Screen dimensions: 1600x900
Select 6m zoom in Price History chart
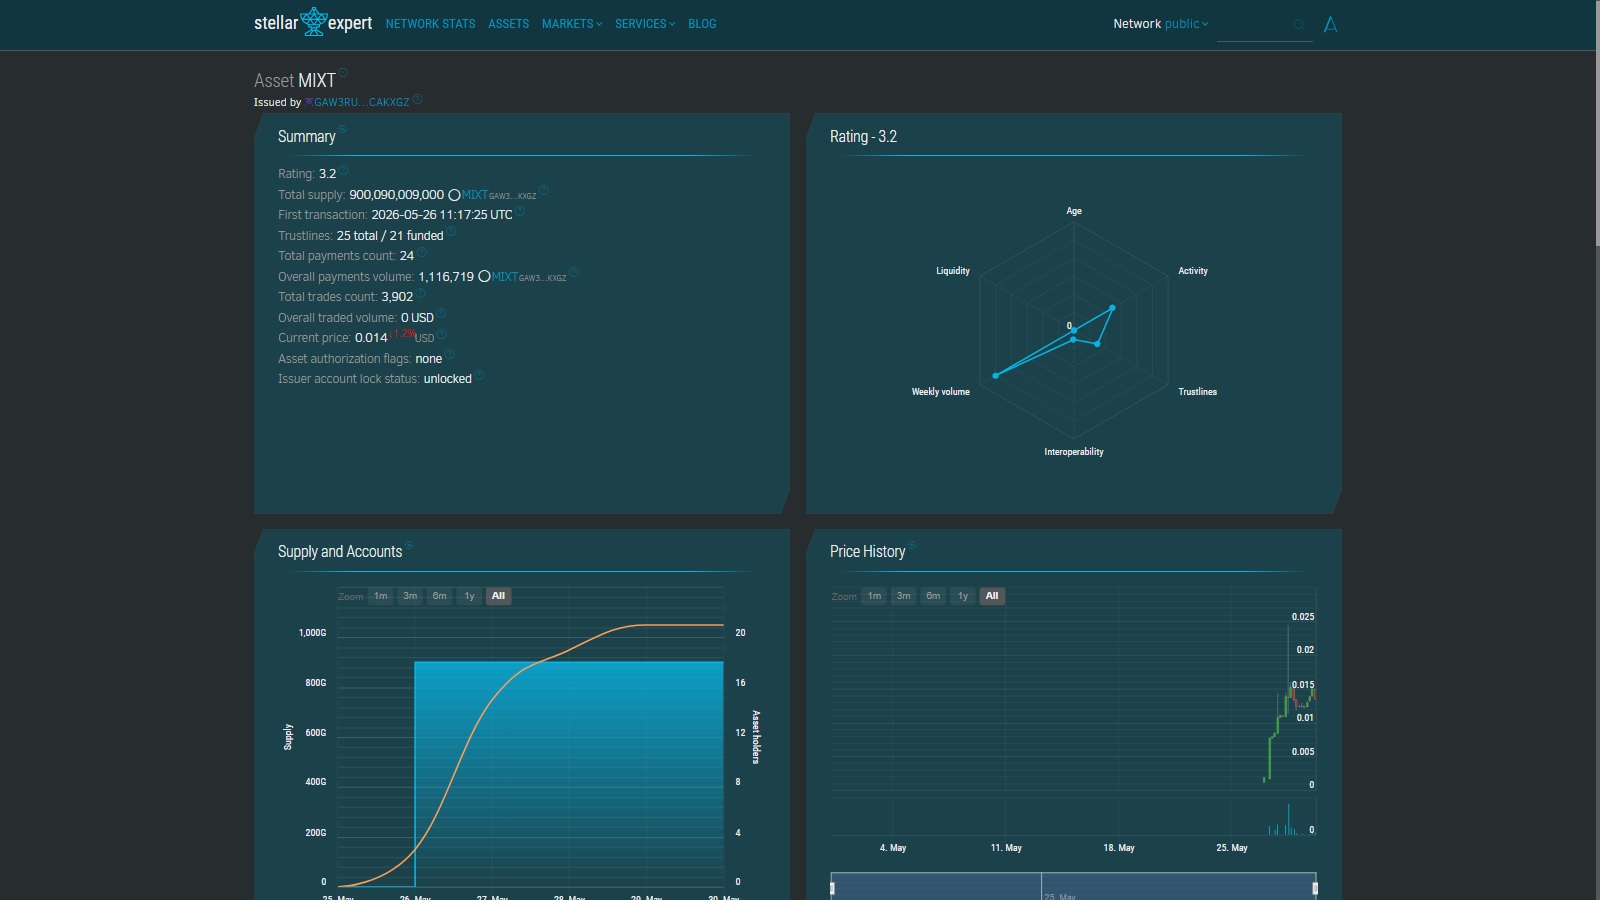coord(933,596)
